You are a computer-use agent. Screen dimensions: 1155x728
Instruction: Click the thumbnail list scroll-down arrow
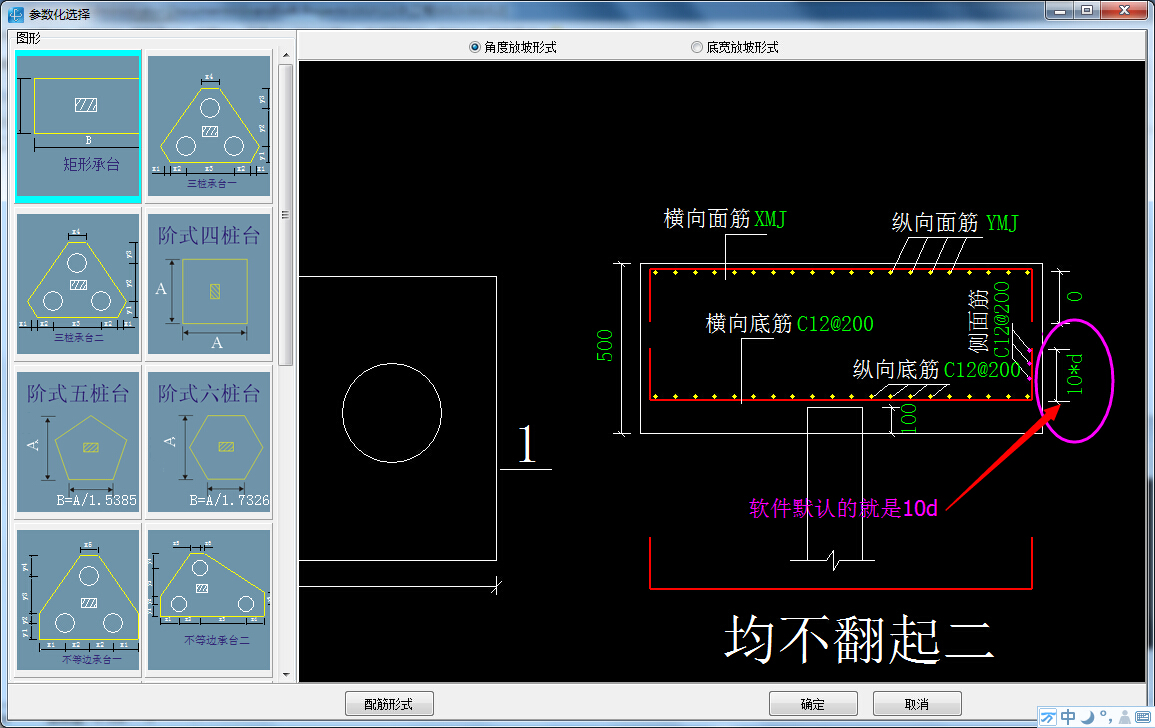(x=286, y=674)
